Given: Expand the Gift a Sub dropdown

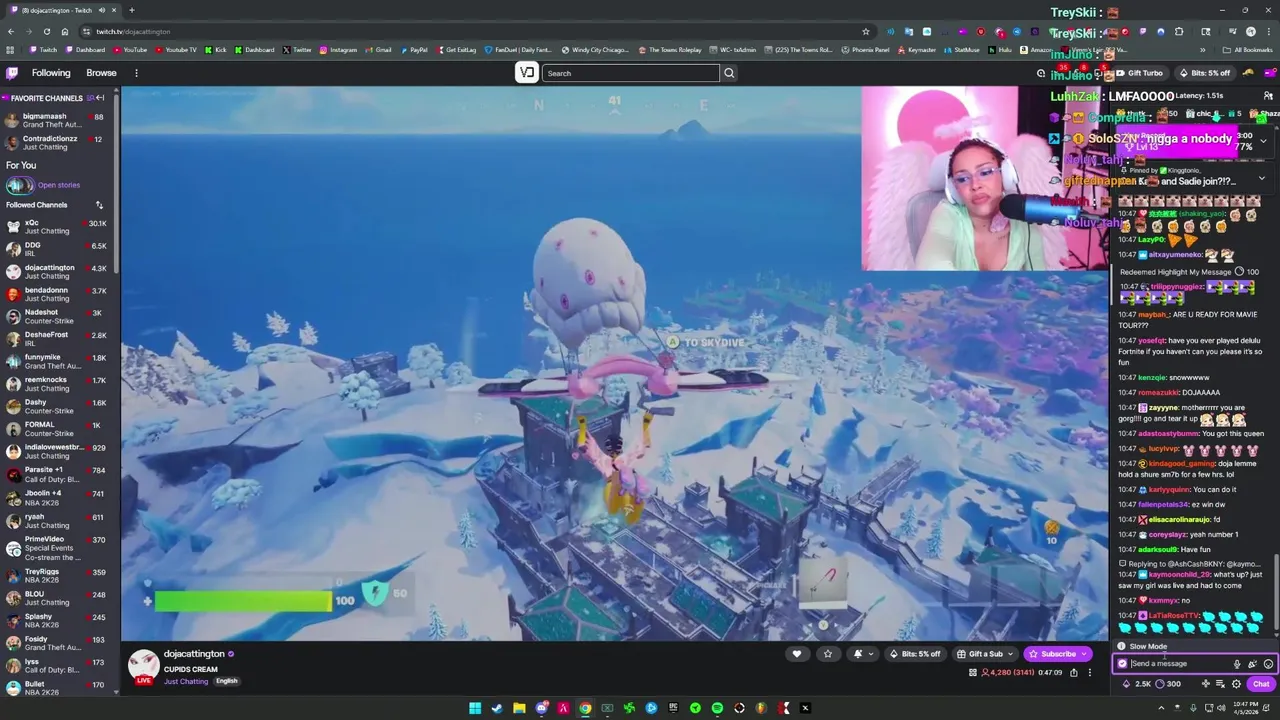Looking at the screenshot, I should click(x=985, y=654).
